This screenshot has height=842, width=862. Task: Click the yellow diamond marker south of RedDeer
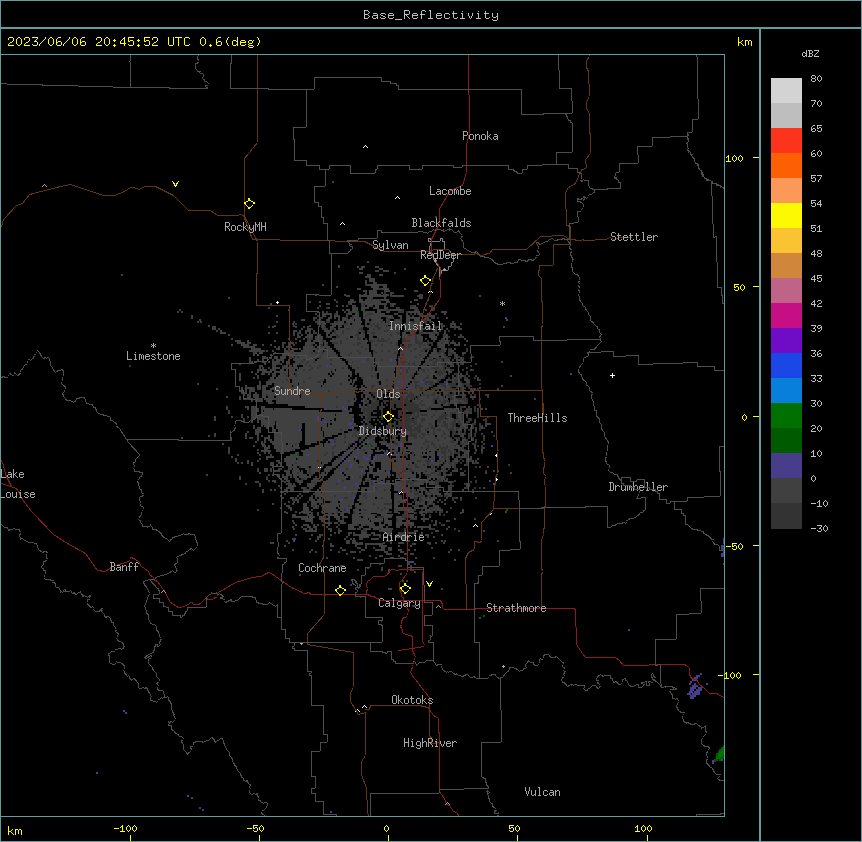point(426,281)
